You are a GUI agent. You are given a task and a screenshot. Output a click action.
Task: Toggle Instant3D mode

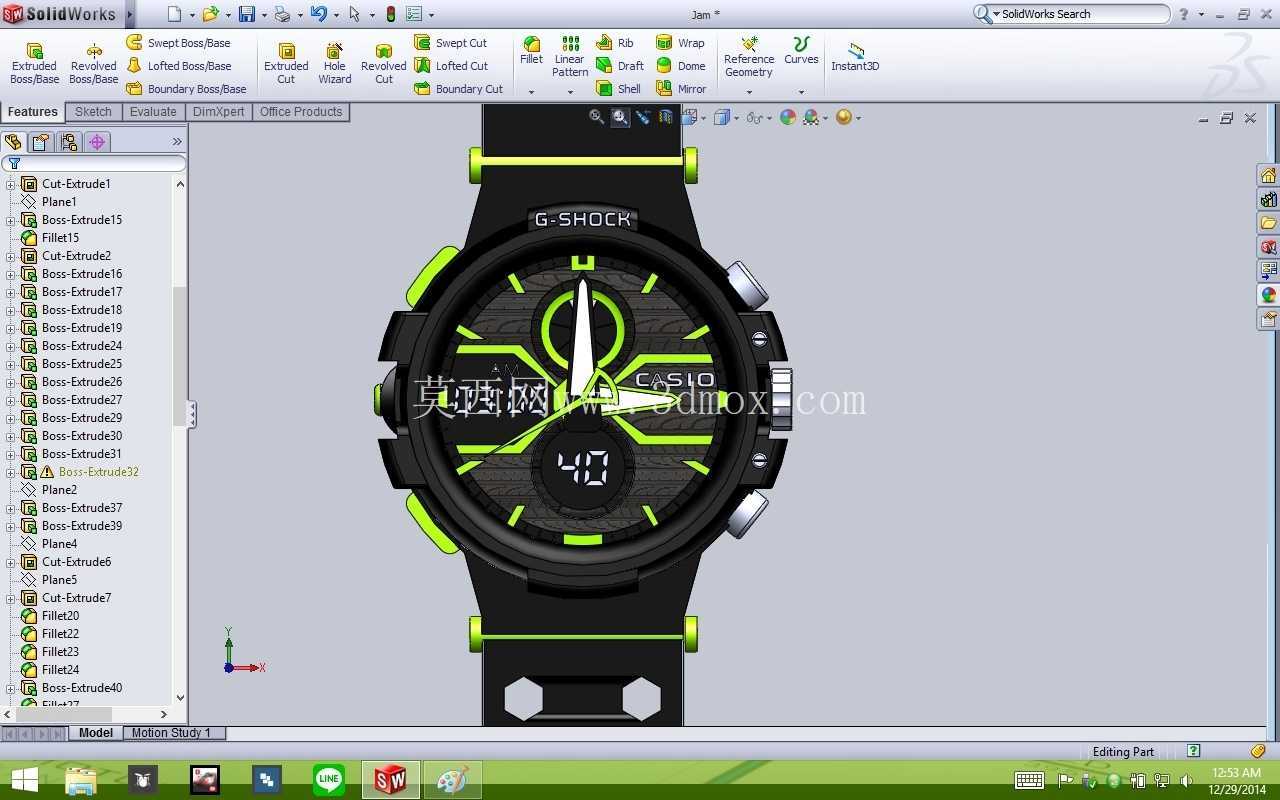[x=855, y=56]
